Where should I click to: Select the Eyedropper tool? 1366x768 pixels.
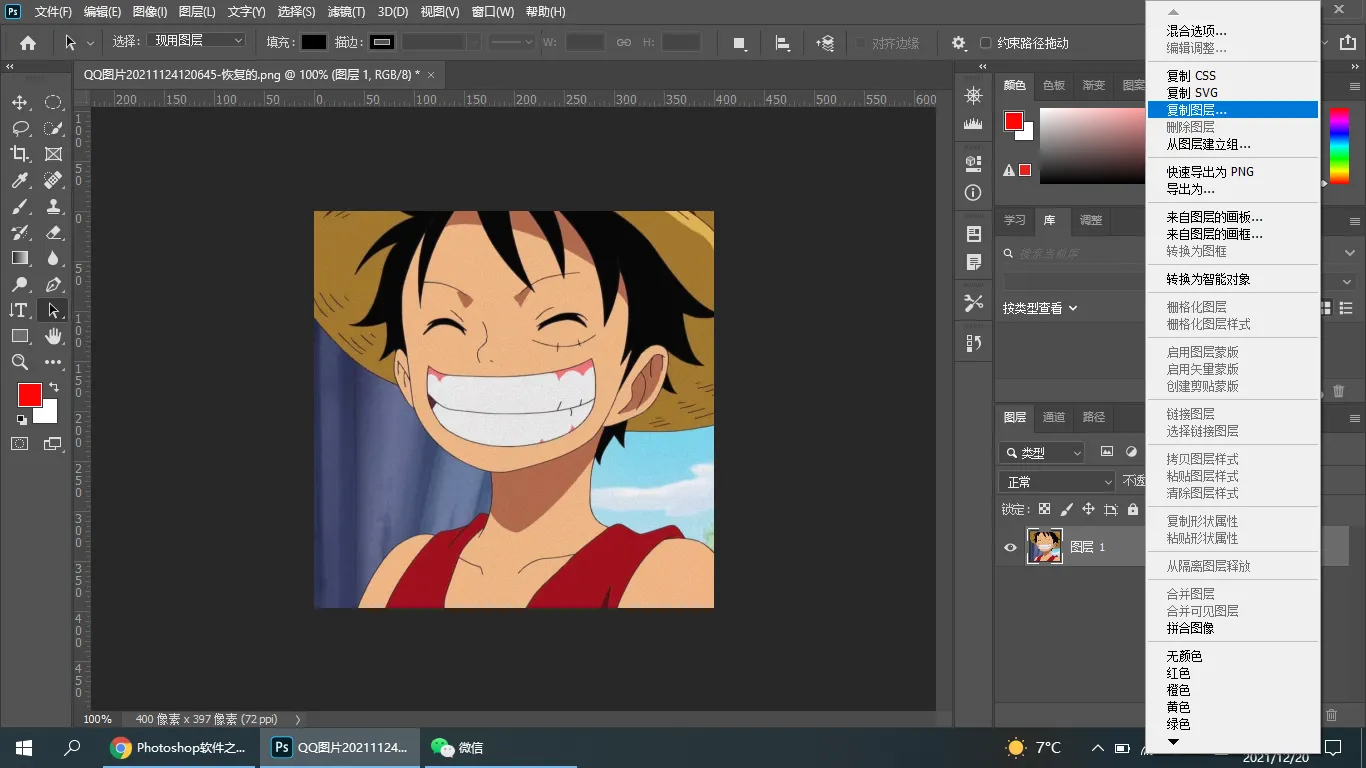coord(20,180)
